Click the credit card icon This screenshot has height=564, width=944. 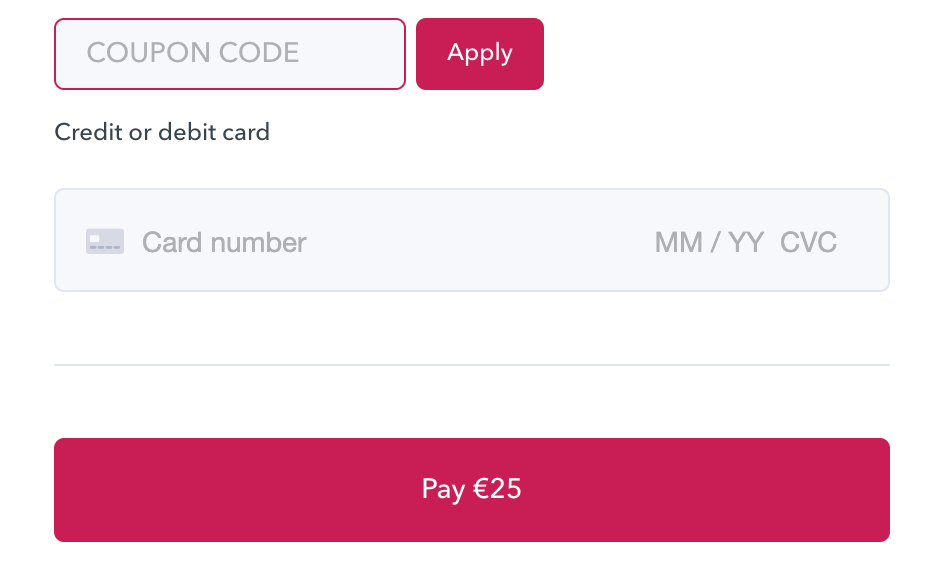click(x=105, y=241)
